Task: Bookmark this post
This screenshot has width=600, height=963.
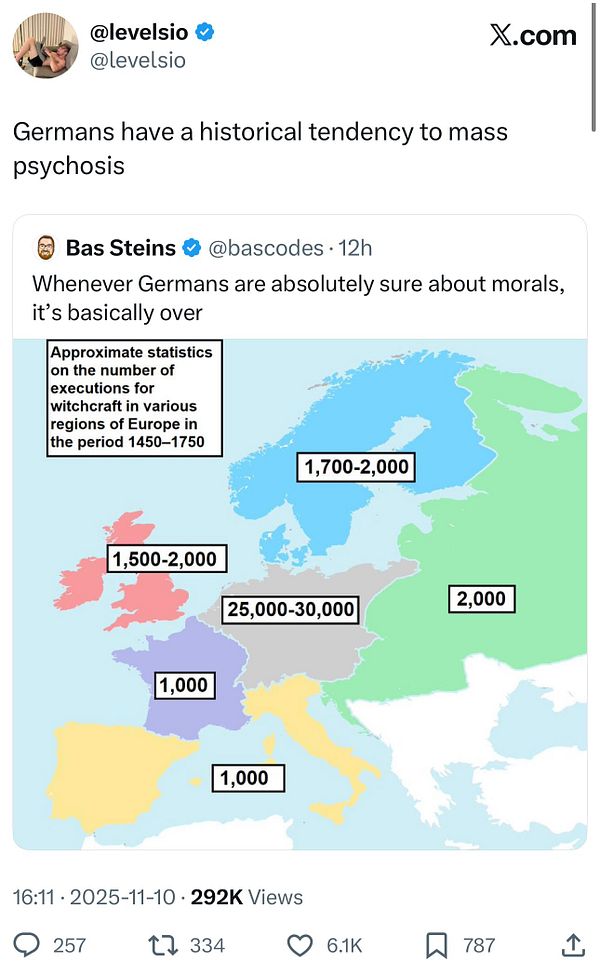Action: [437, 943]
